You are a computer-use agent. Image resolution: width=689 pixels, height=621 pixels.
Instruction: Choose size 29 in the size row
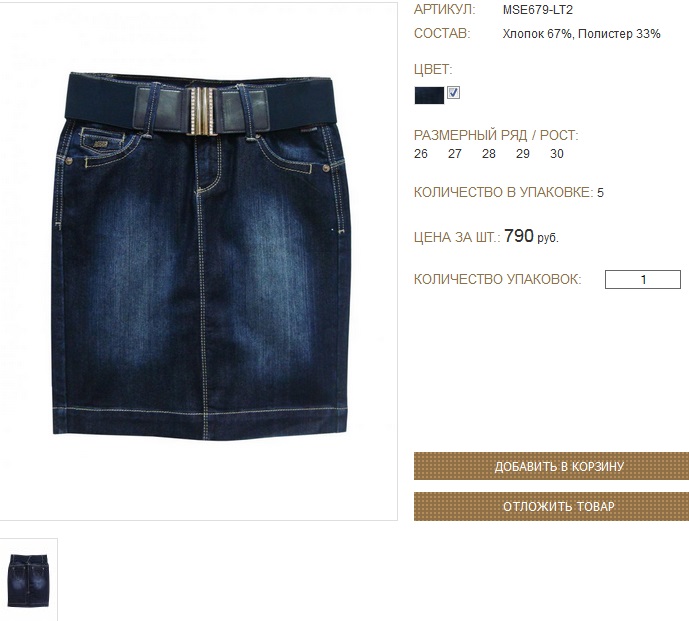click(522, 154)
